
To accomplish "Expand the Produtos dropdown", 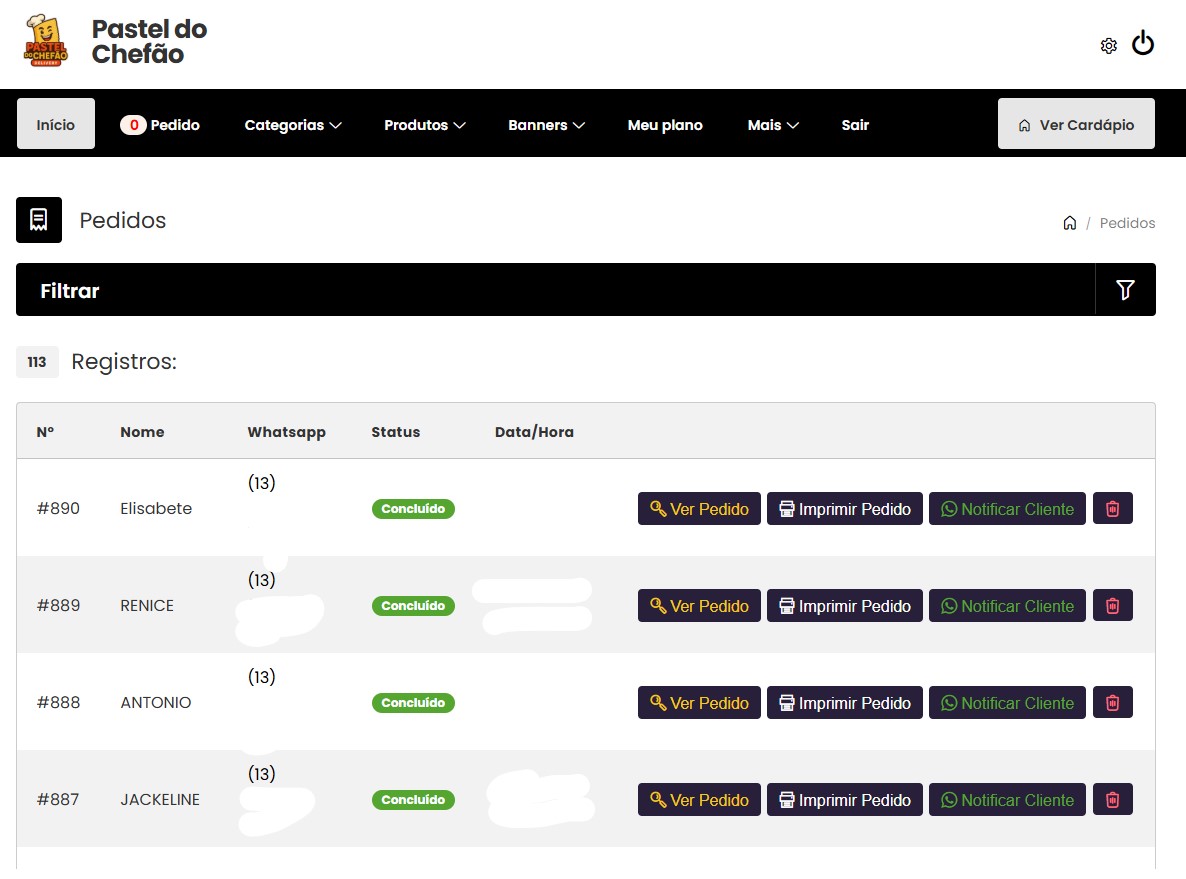I will pos(425,125).
